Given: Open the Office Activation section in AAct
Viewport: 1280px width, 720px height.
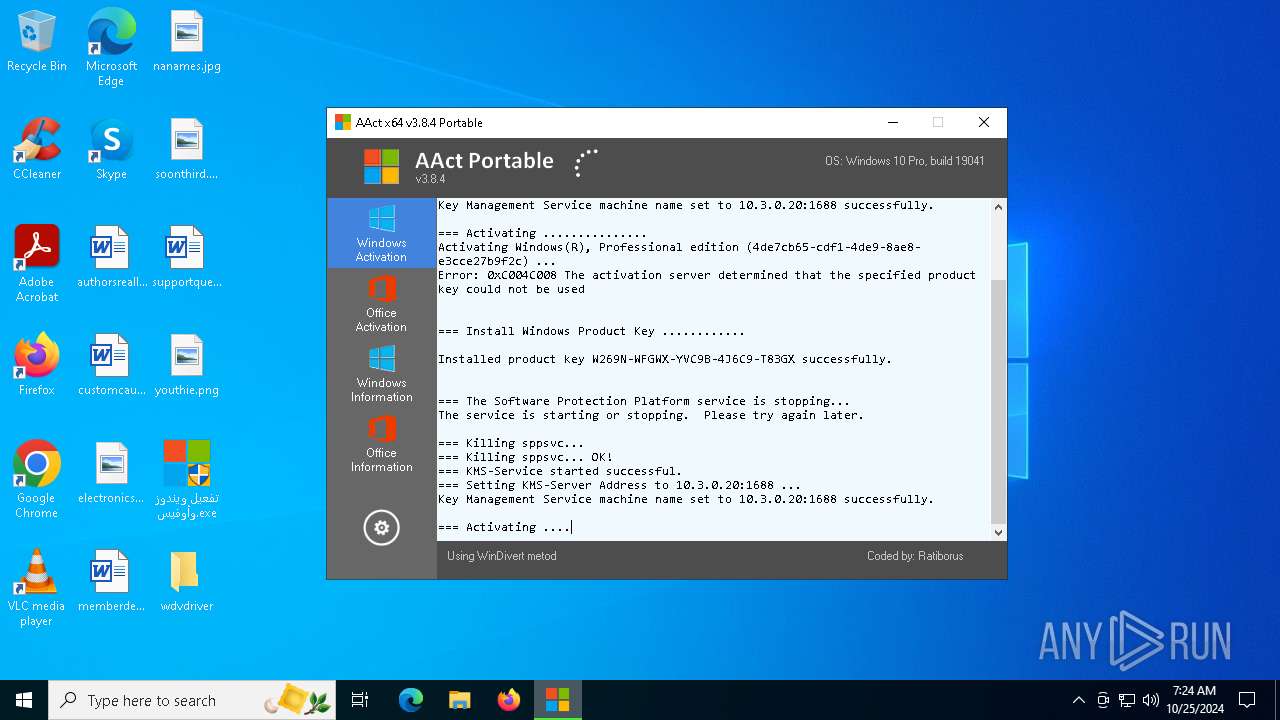Looking at the screenshot, I should [381, 303].
